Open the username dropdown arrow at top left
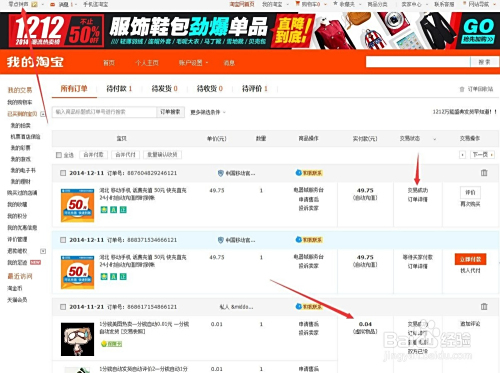 [42, 5]
